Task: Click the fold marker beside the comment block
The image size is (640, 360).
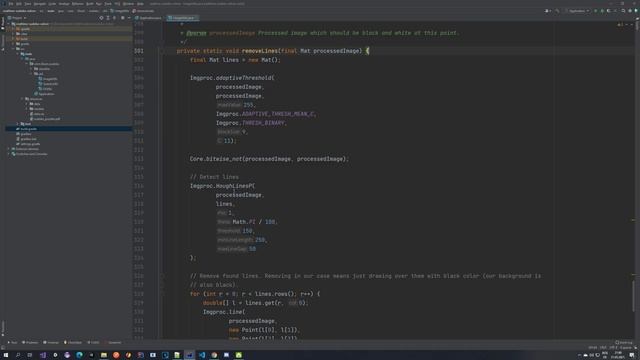Action: (163, 42)
